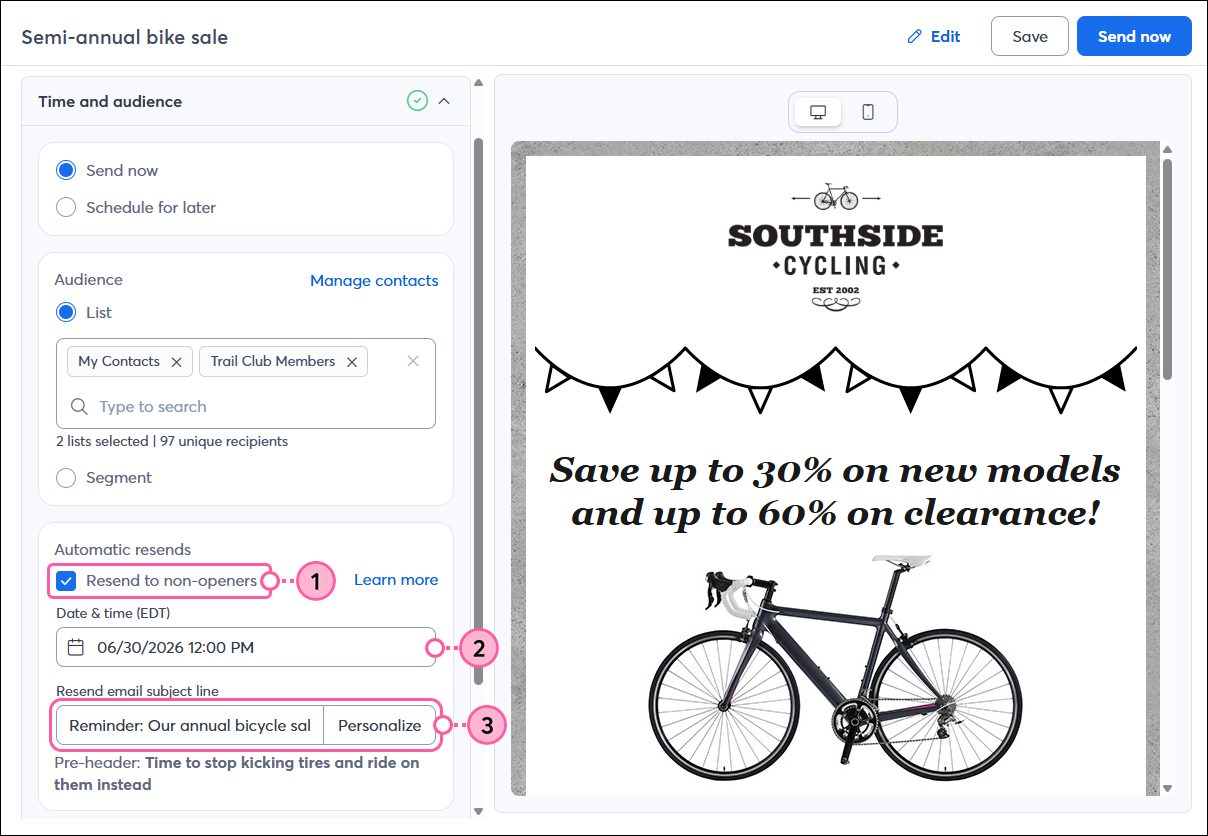This screenshot has height=836, width=1208.
Task: Click Automatic resends heading
Action: coord(122,549)
